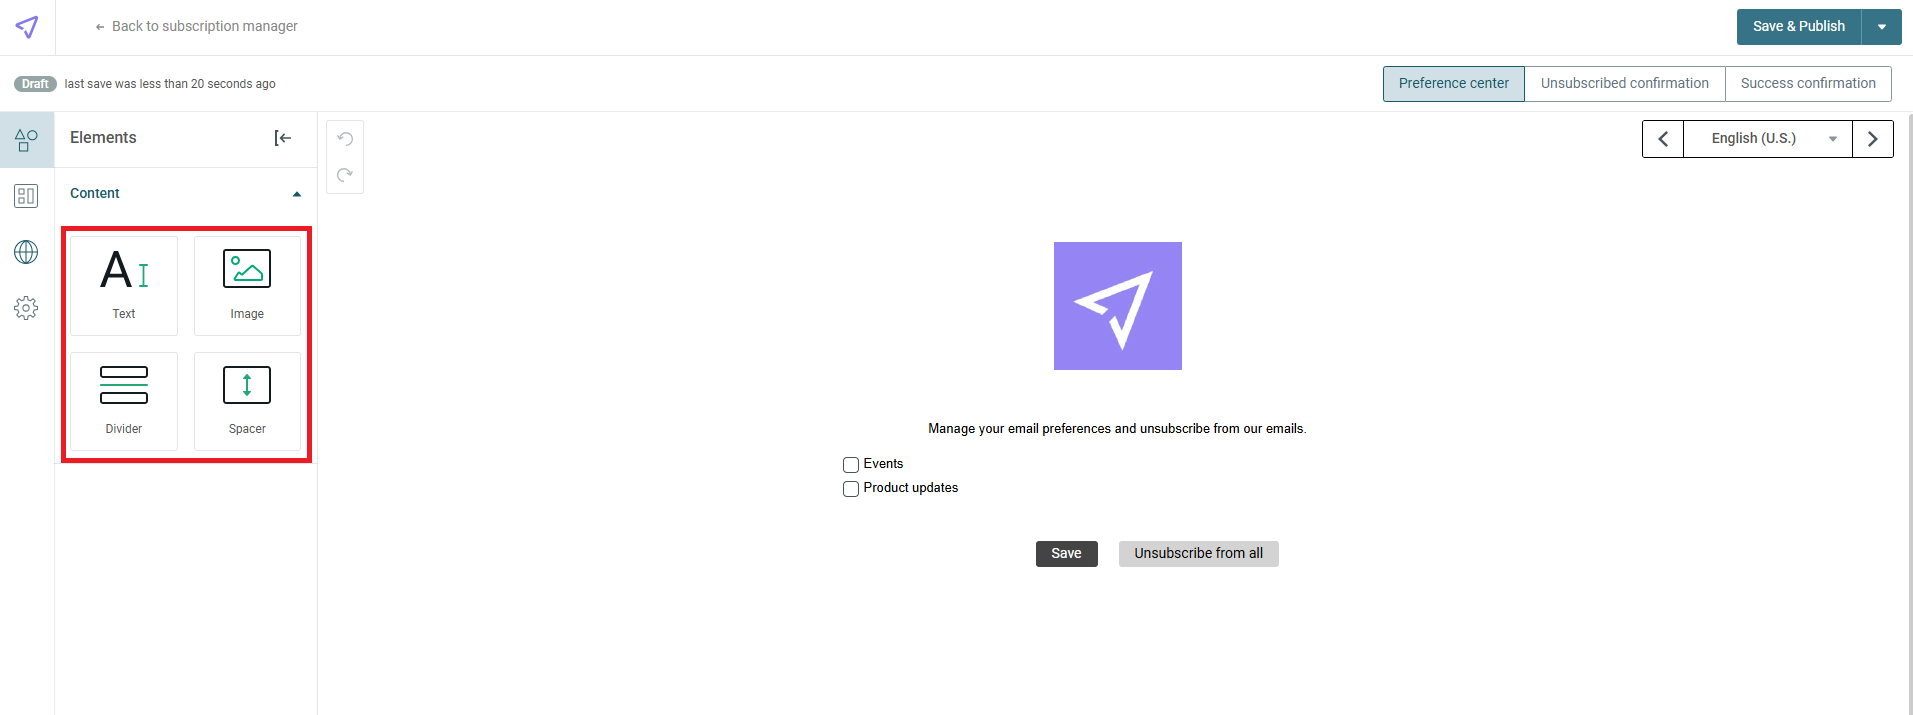Switch to Unsubscribed confirmation tab
1913x715 pixels.
click(x=1624, y=84)
